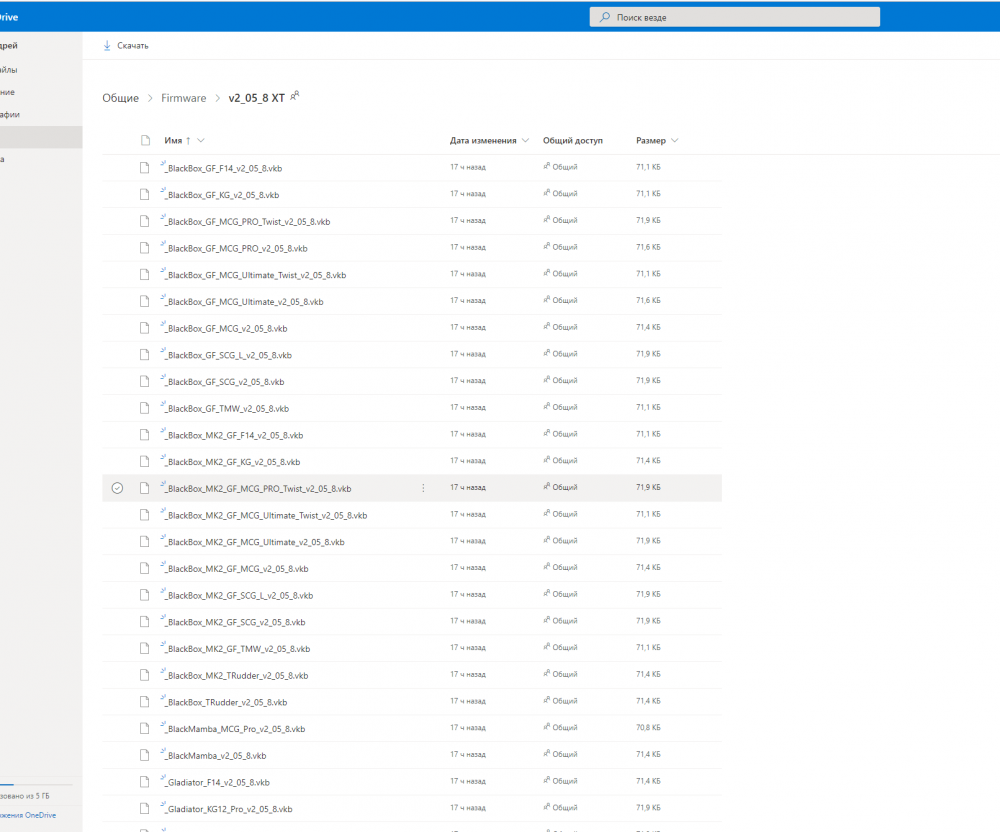Click the highlighted selected item in left sidebar
1000x832 pixels.
(41, 137)
